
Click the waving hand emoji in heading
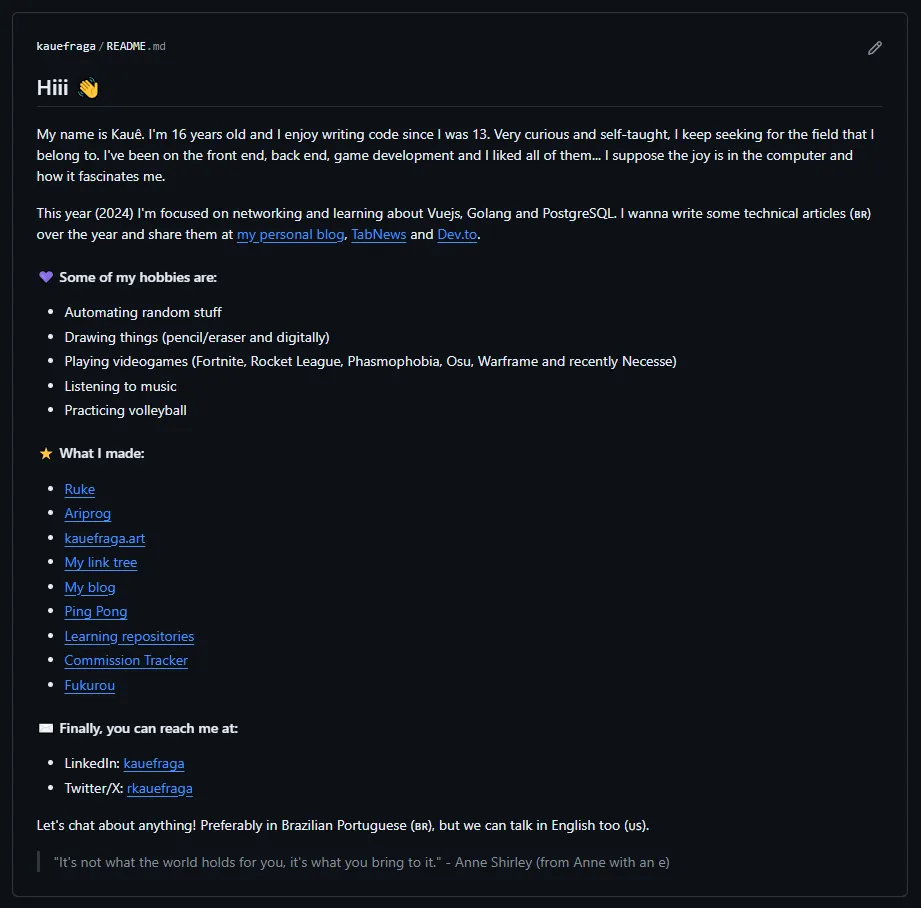pyautogui.click(x=88, y=88)
